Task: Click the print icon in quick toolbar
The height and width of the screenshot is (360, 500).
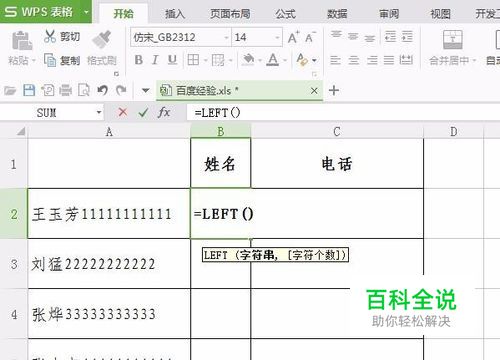Action: (65, 90)
